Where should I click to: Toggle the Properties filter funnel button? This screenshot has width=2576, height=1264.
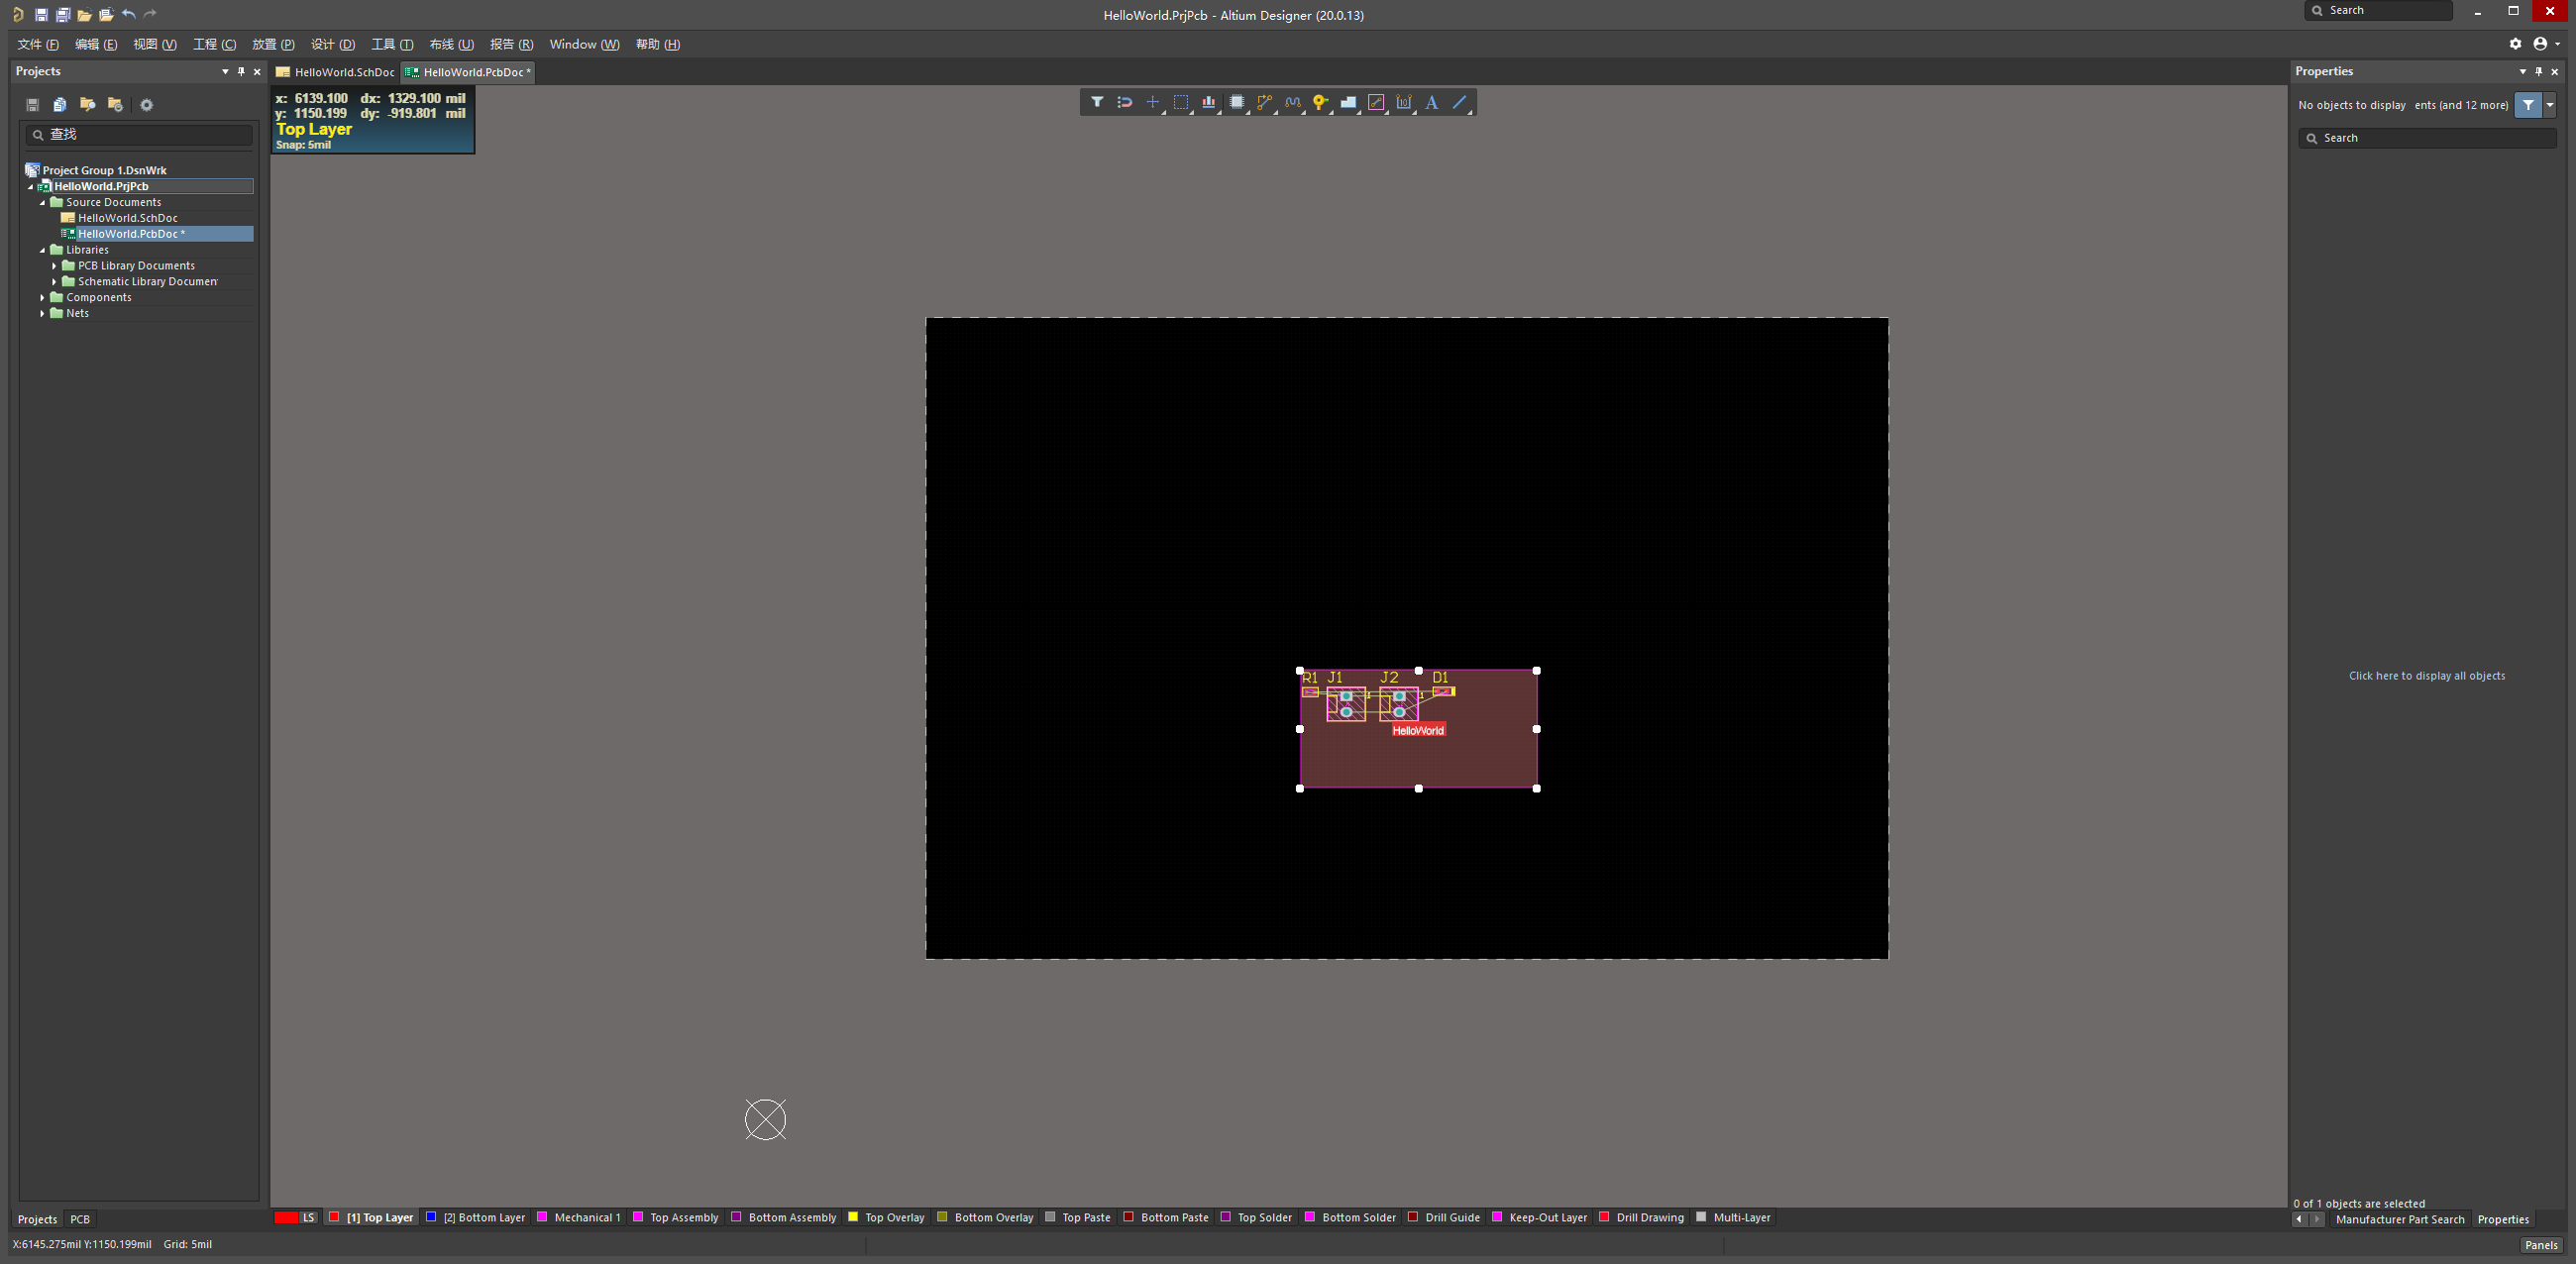tap(2528, 104)
